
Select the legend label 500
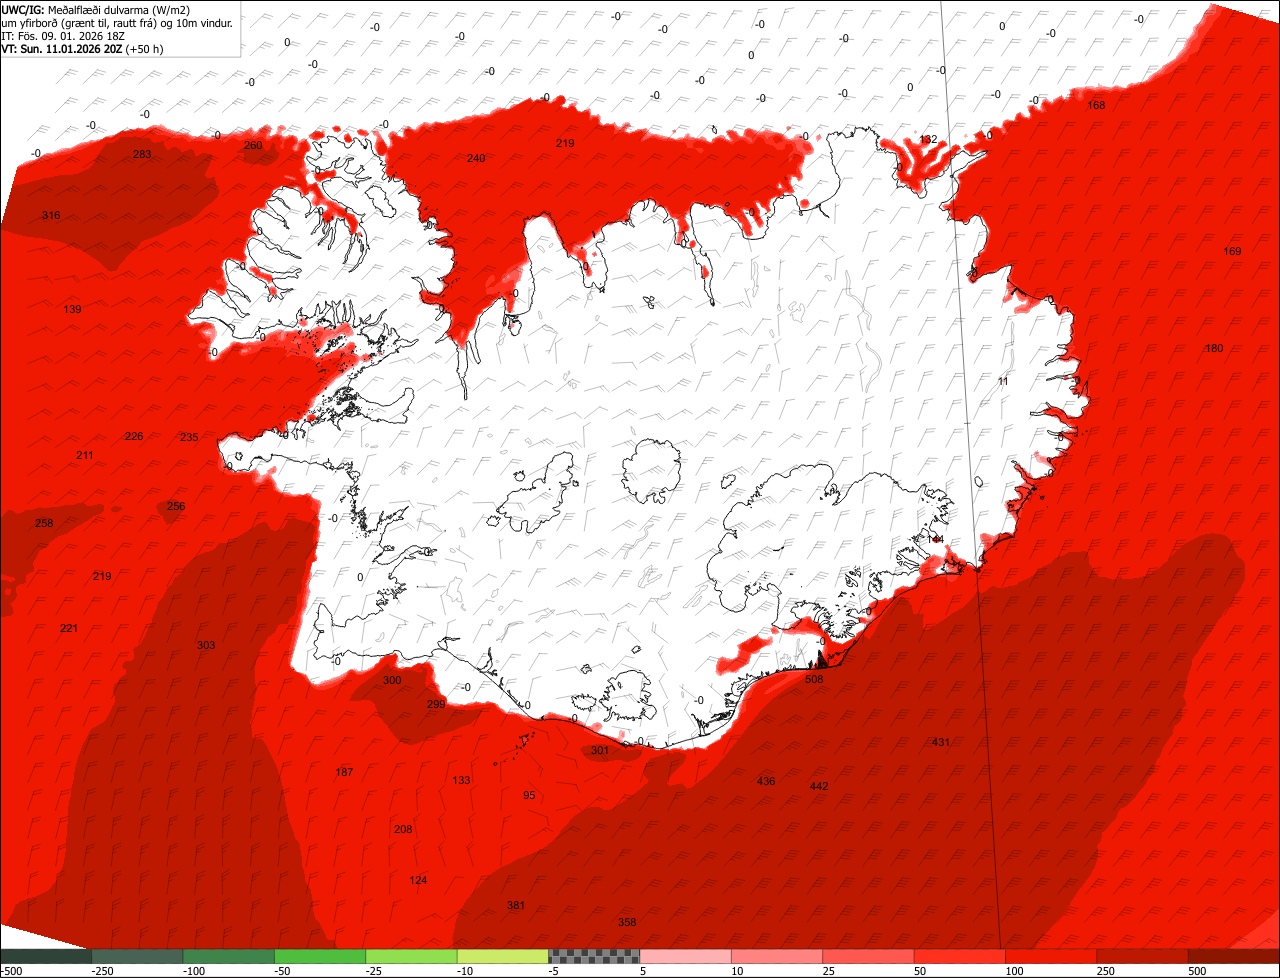coord(1198,971)
